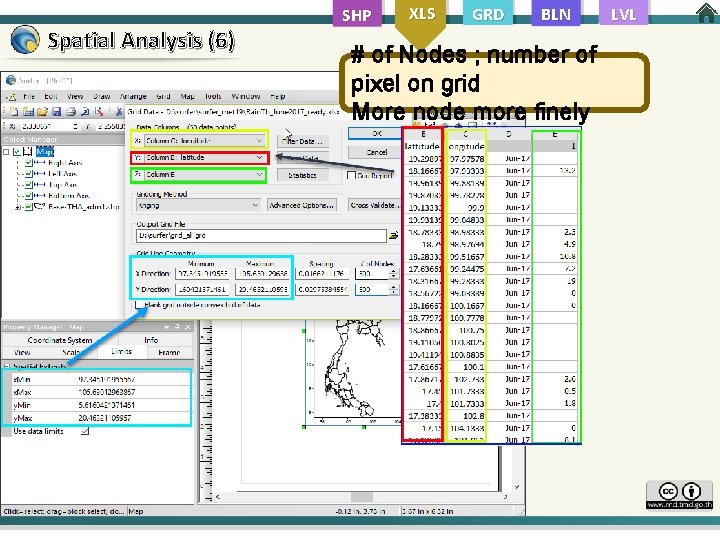Toggle Base-THA layer visibility checkbox

click(28, 207)
